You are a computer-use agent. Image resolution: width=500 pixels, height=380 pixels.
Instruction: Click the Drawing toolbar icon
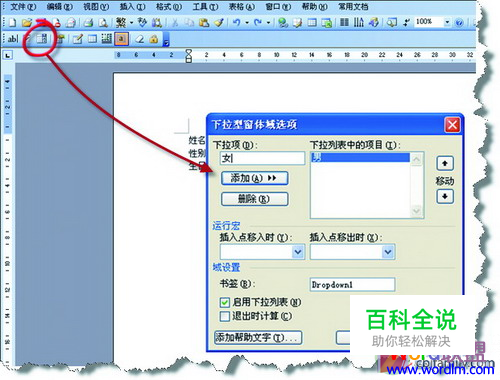(374, 23)
